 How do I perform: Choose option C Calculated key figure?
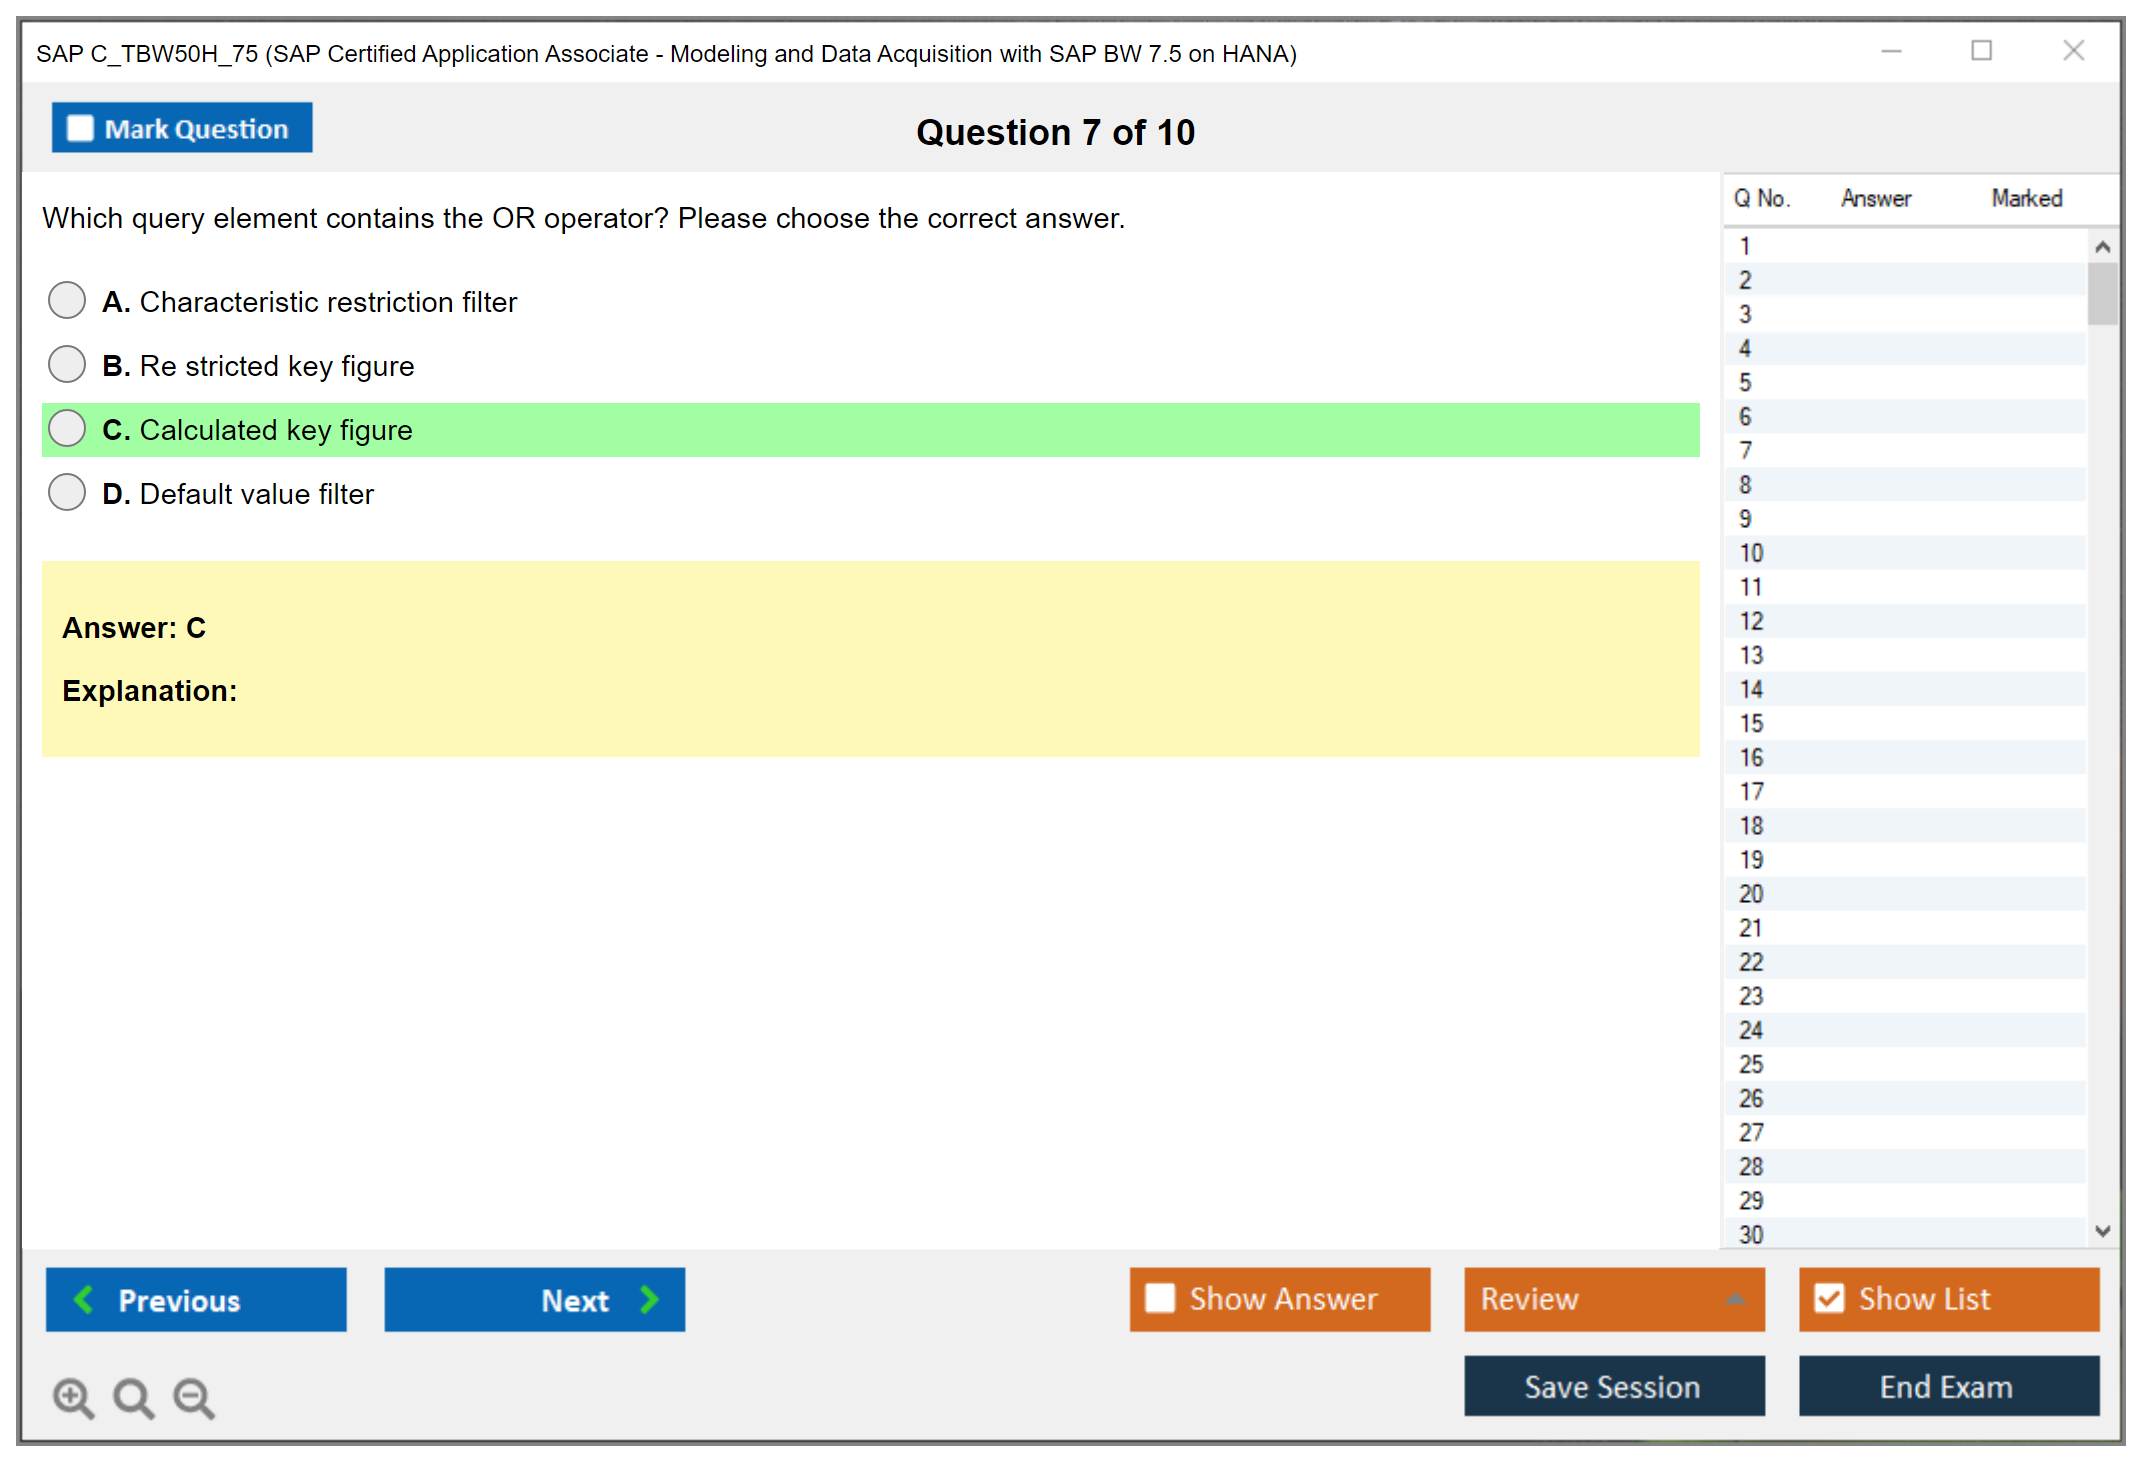click(x=67, y=428)
